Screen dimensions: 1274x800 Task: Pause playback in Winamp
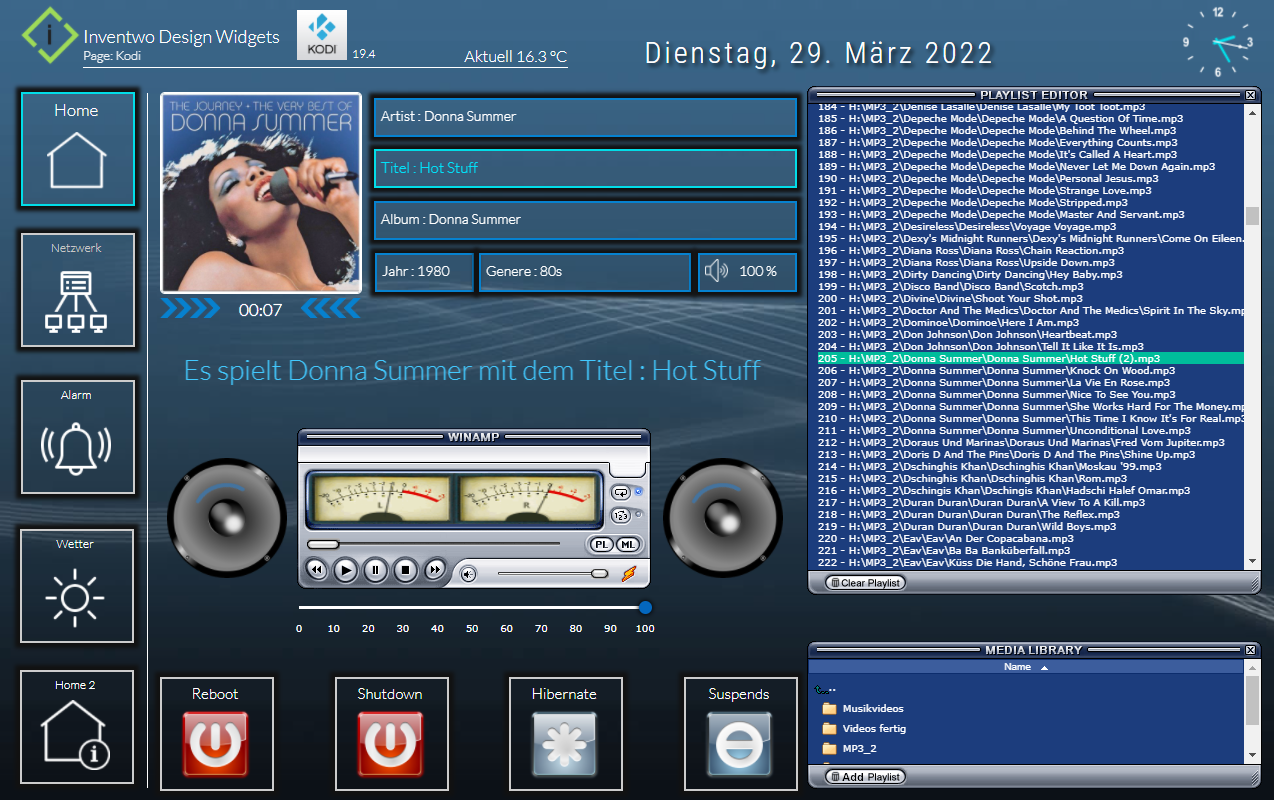coord(375,571)
